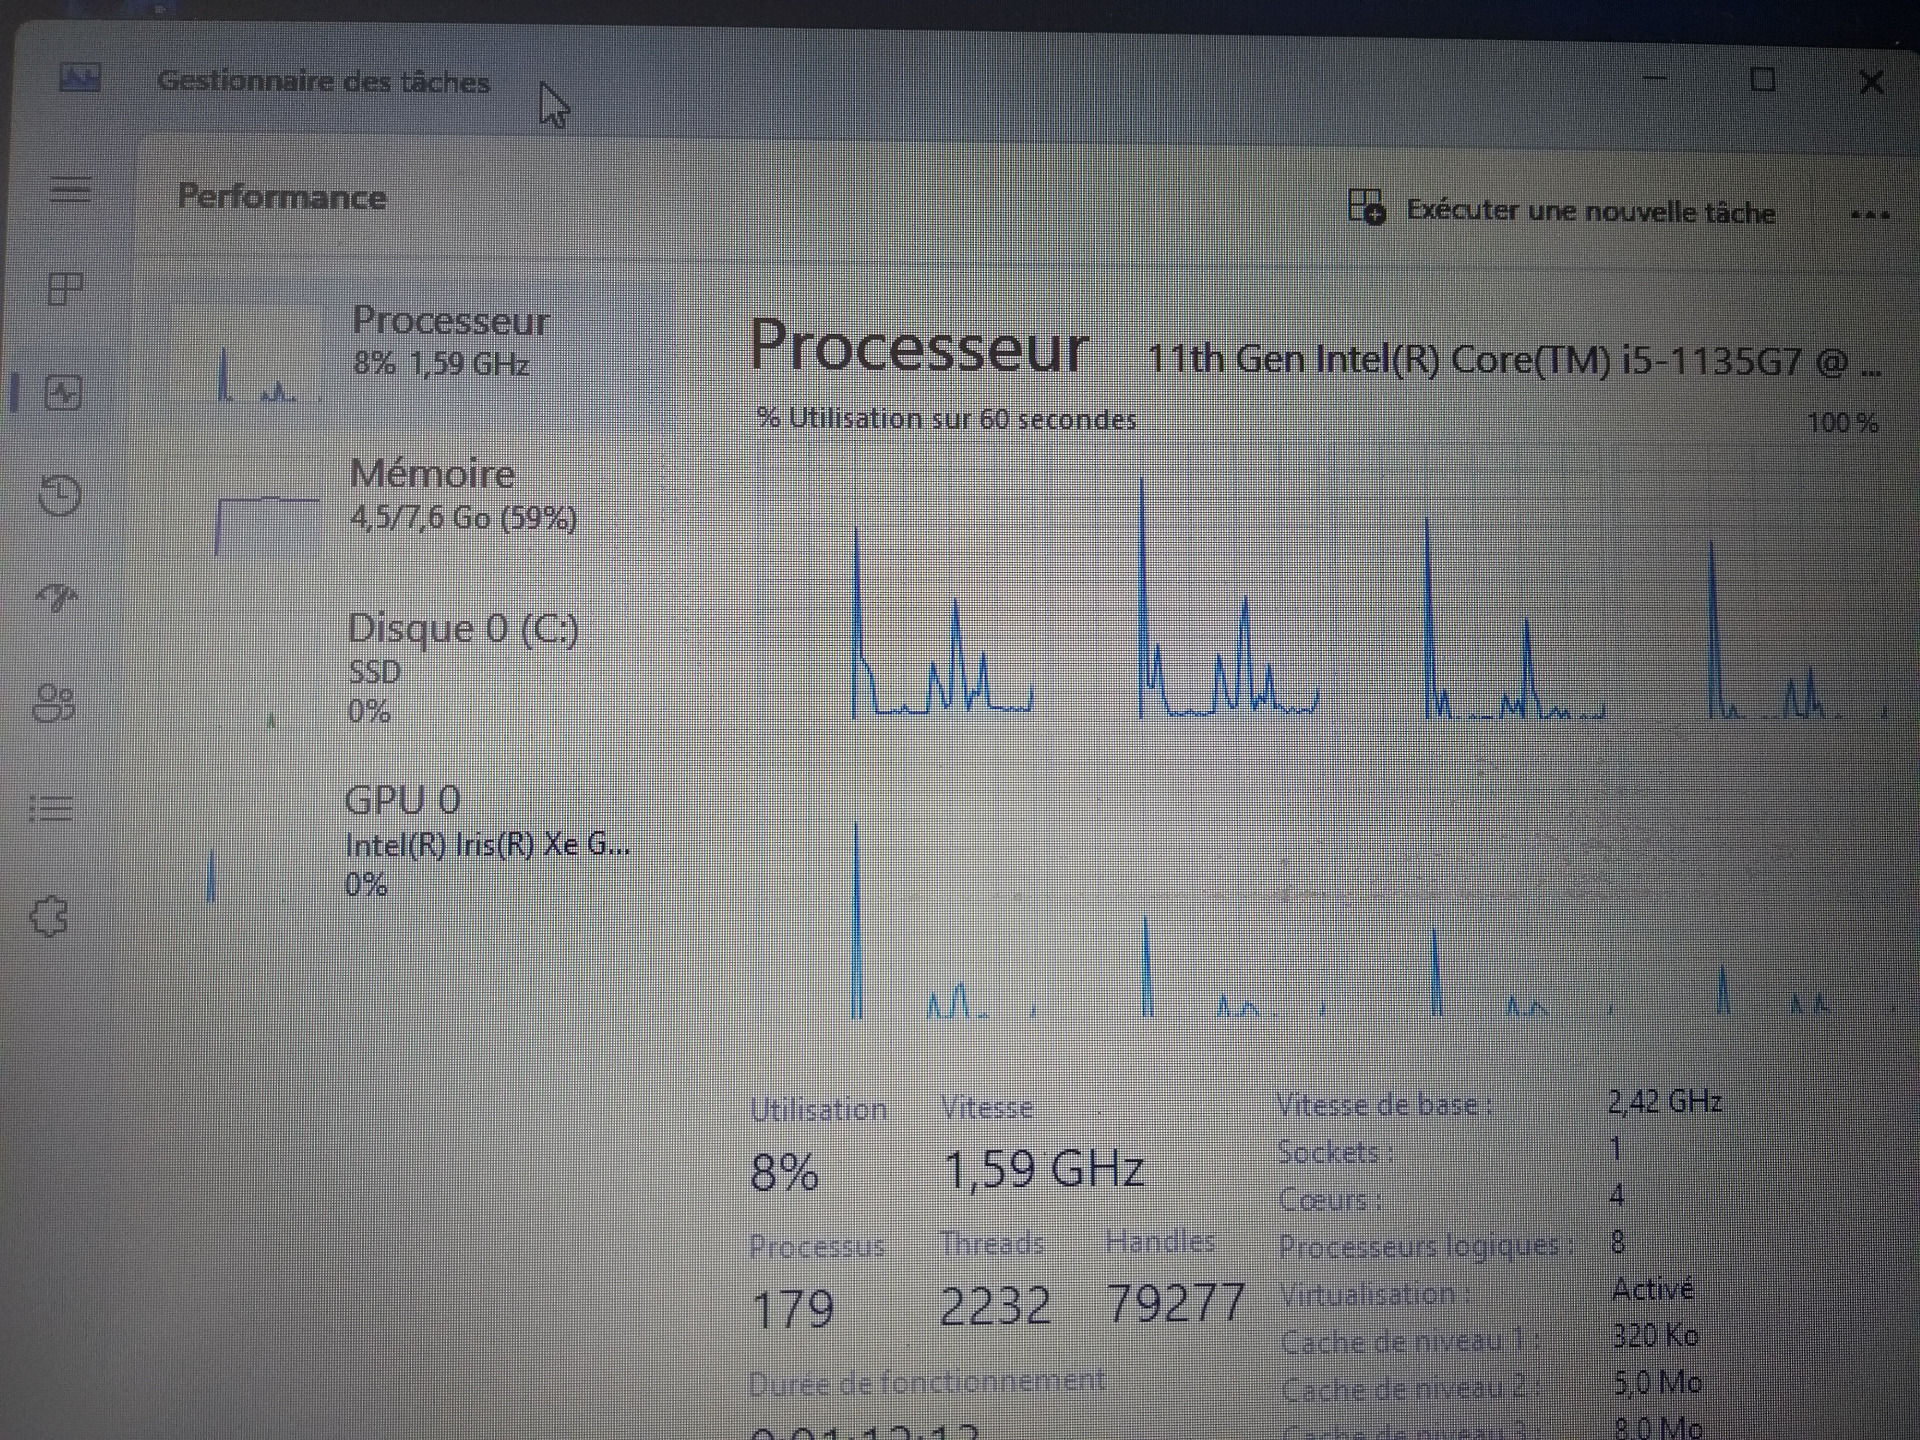Open the Startup apps page icon
1920x1440 pixels.
(x=58, y=598)
